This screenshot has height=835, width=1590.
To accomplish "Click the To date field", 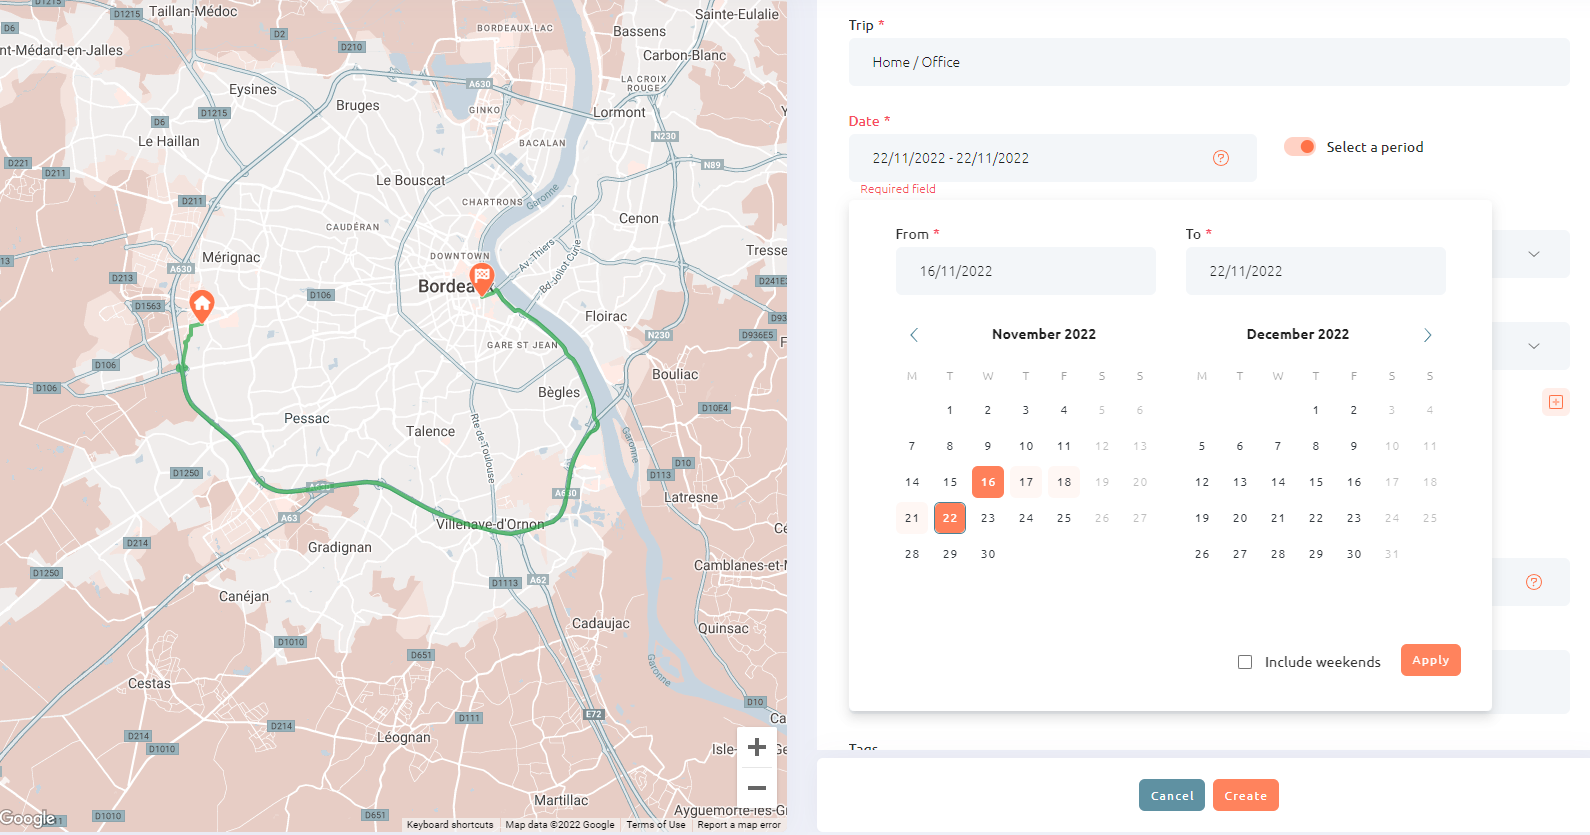I will (1316, 271).
